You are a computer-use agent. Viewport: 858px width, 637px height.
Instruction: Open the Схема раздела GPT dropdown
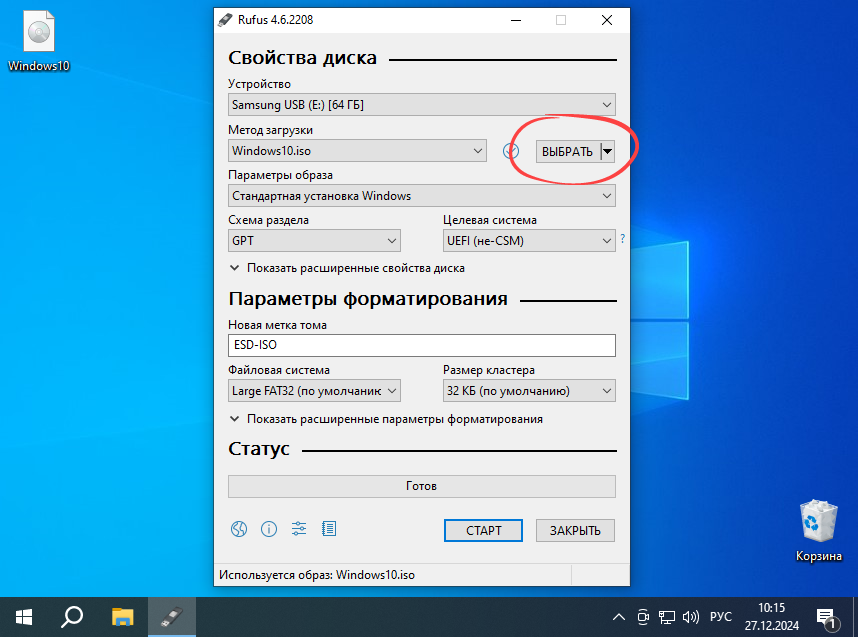pyautogui.click(x=313, y=240)
